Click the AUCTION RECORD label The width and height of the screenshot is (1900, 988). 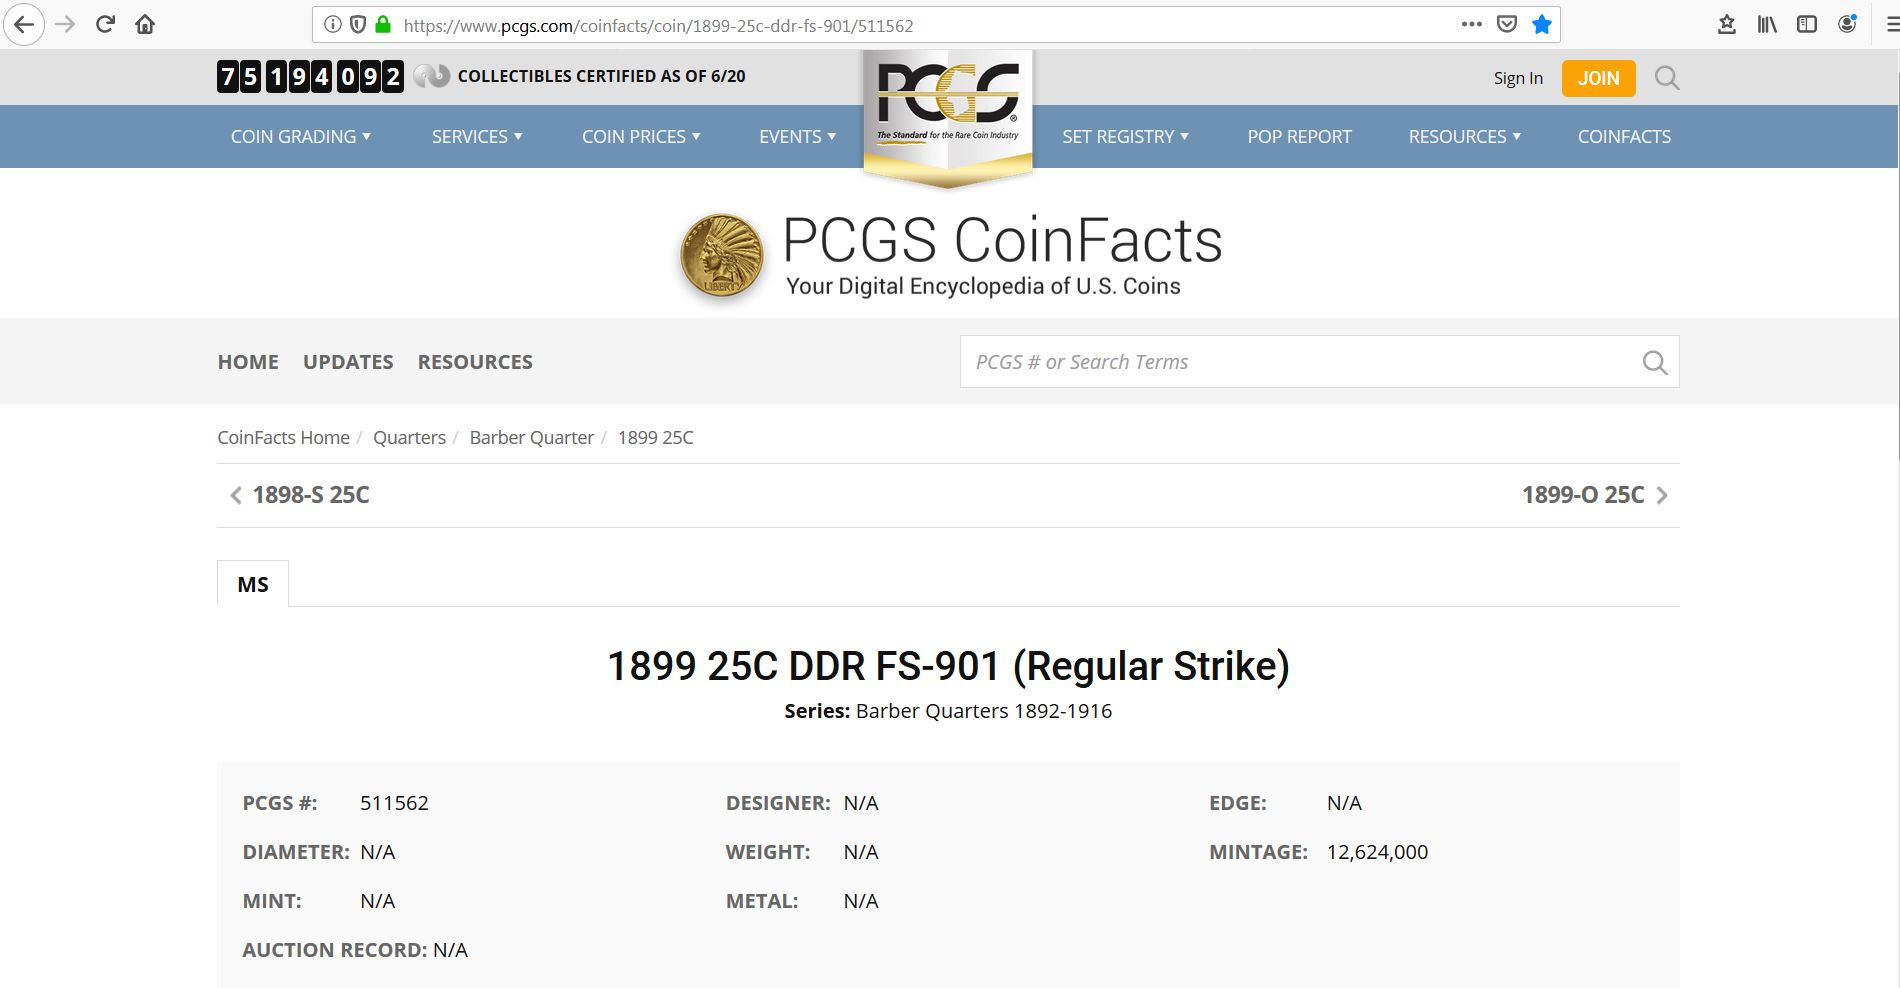[x=335, y=950]
